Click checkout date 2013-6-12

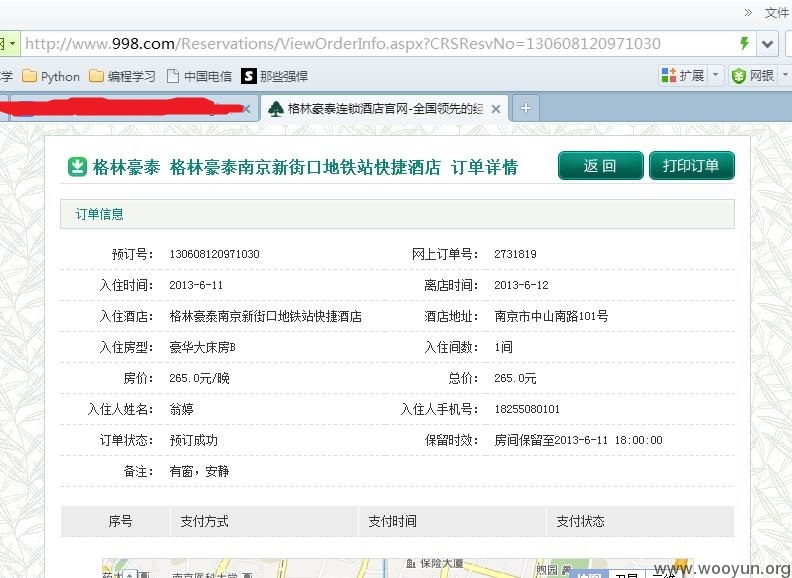(521, 285)
